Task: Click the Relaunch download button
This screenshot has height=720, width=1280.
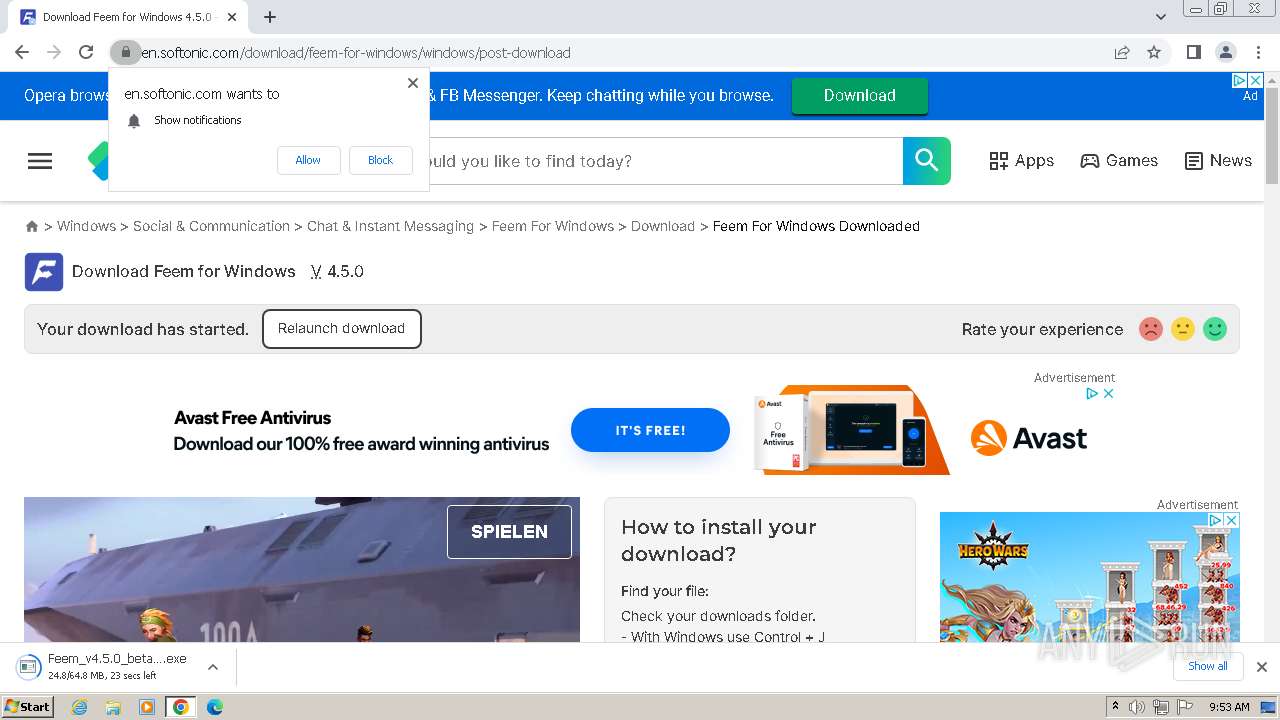Action: (341, 329)
